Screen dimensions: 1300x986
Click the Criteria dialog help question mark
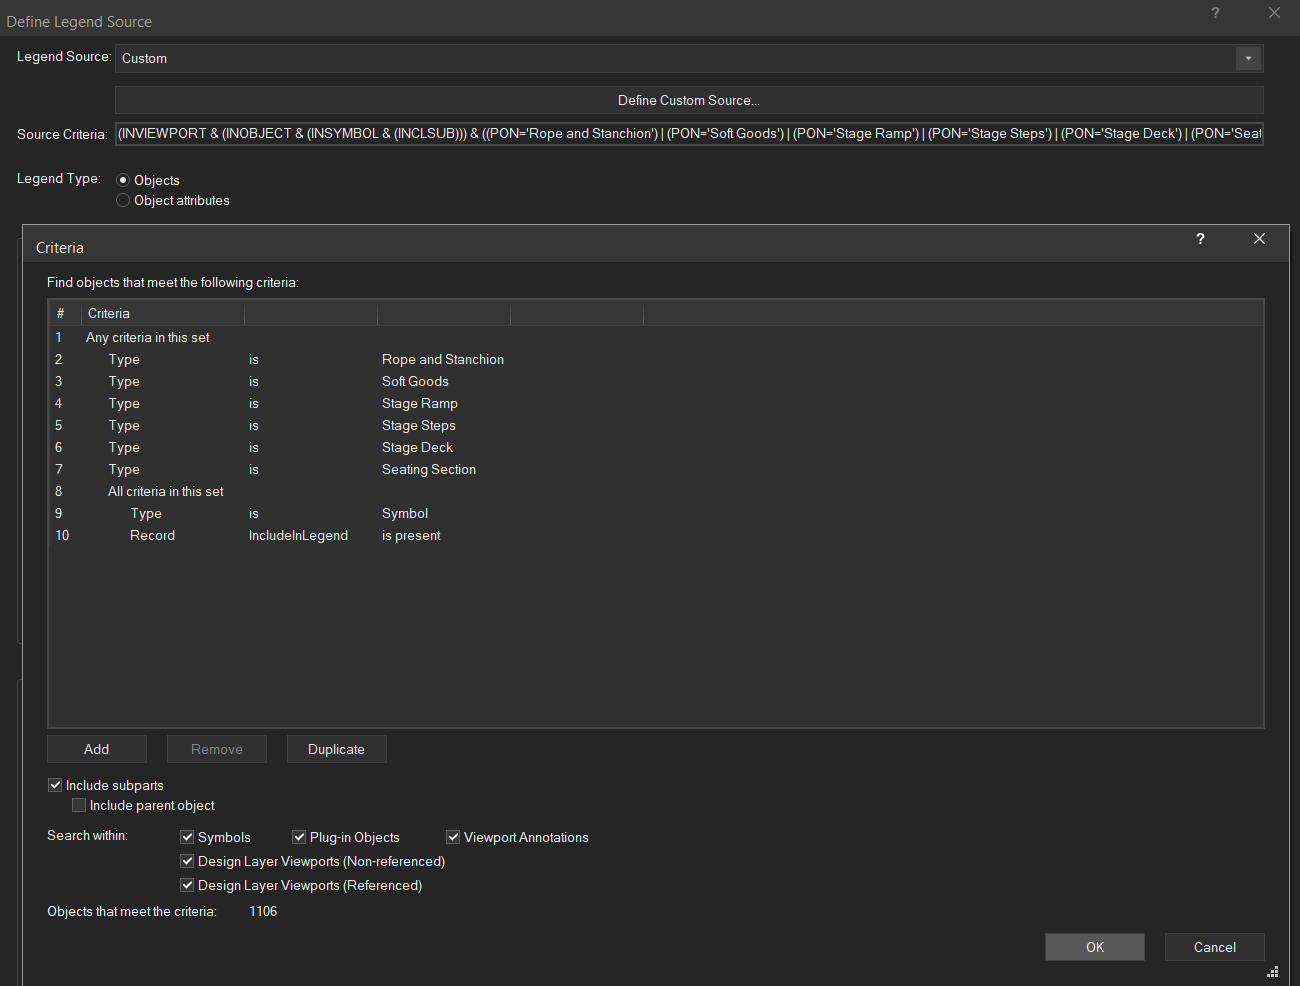[x=1200, y=239]
